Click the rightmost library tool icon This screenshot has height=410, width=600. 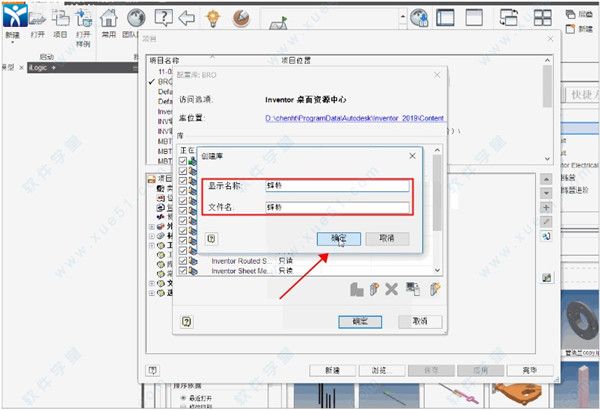[435, 289]
